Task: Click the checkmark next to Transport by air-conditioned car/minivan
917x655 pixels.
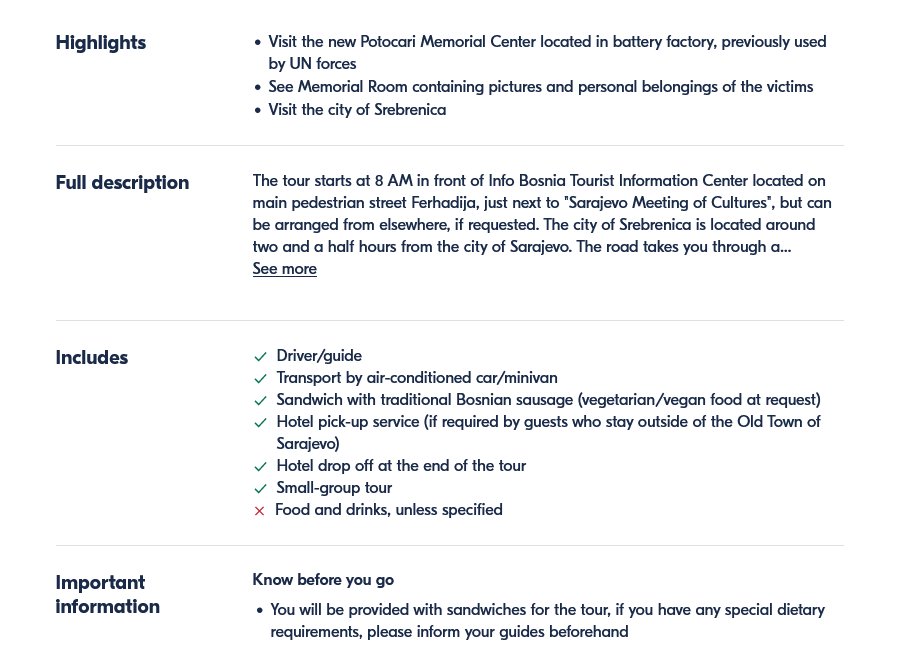Action: pyautogui.click(x=260, y=379)
